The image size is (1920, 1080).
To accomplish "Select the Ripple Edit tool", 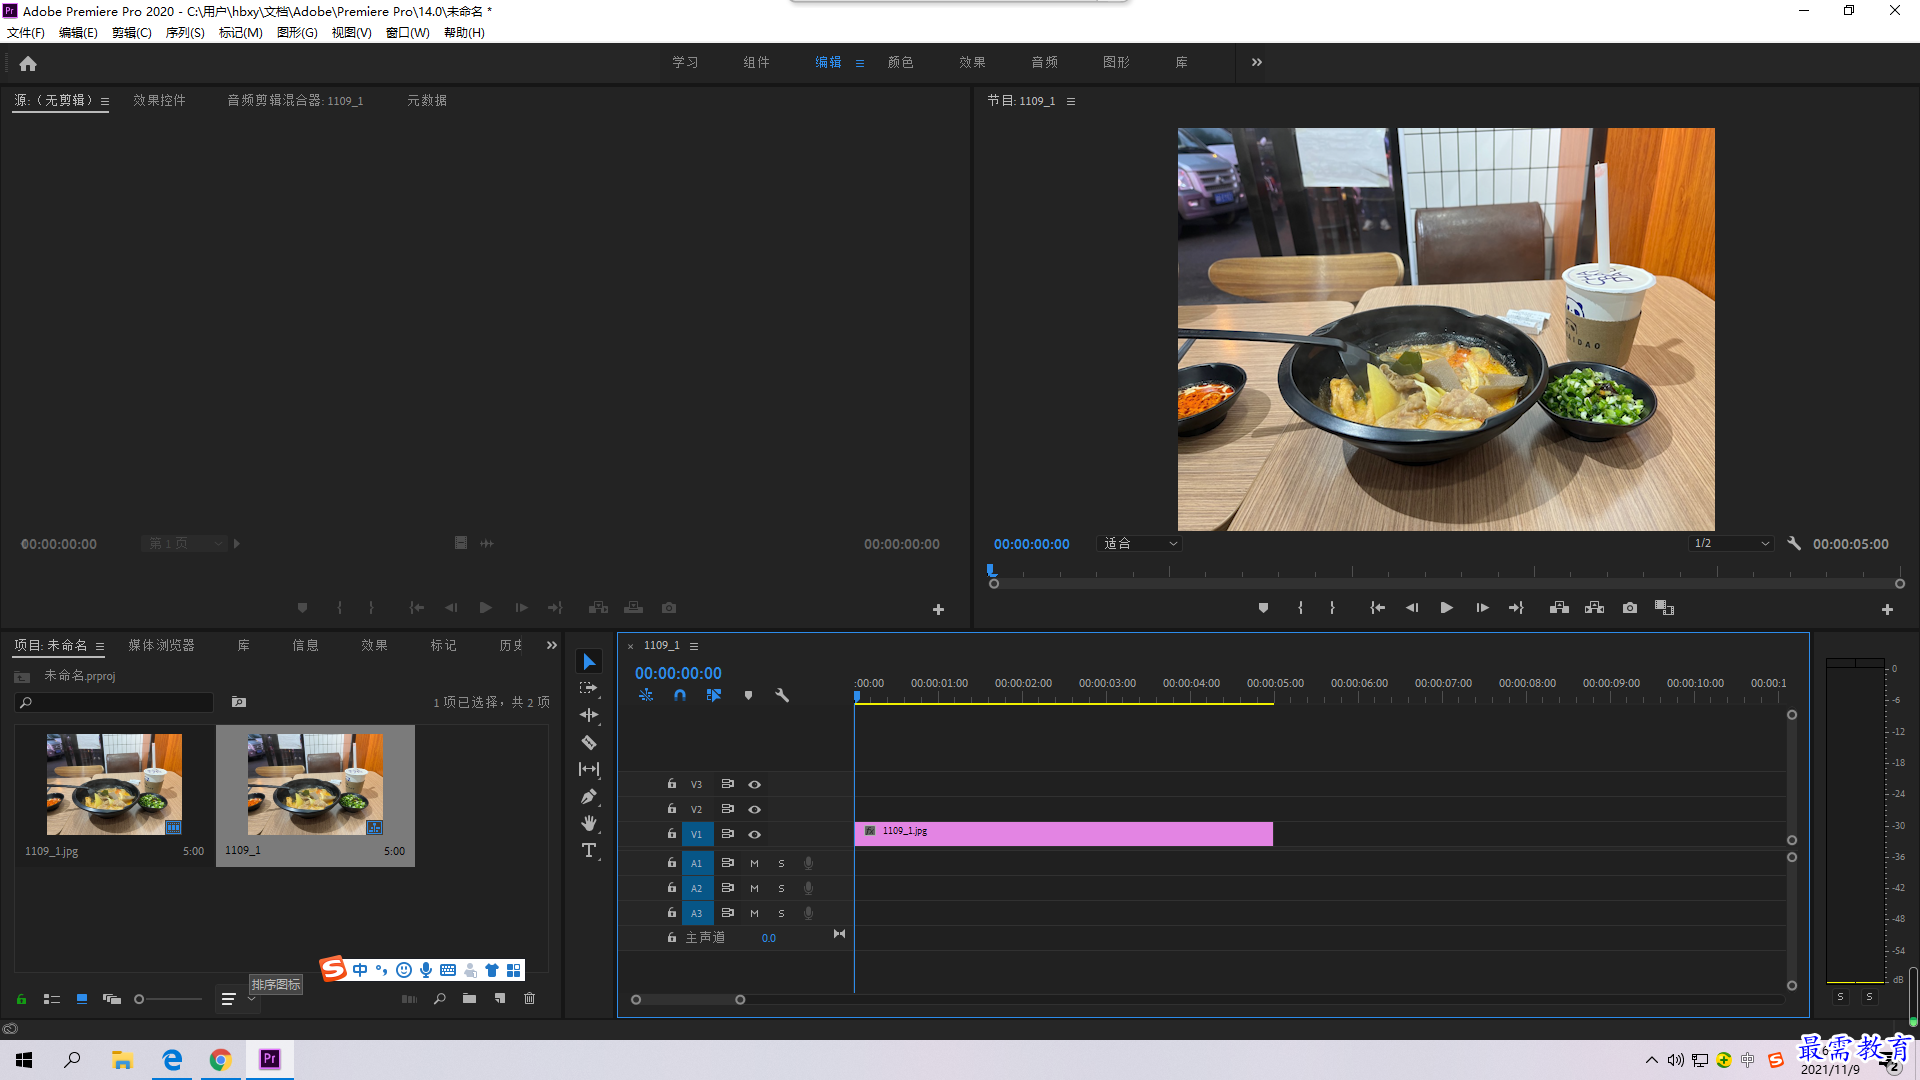I will tap(589, 715).
